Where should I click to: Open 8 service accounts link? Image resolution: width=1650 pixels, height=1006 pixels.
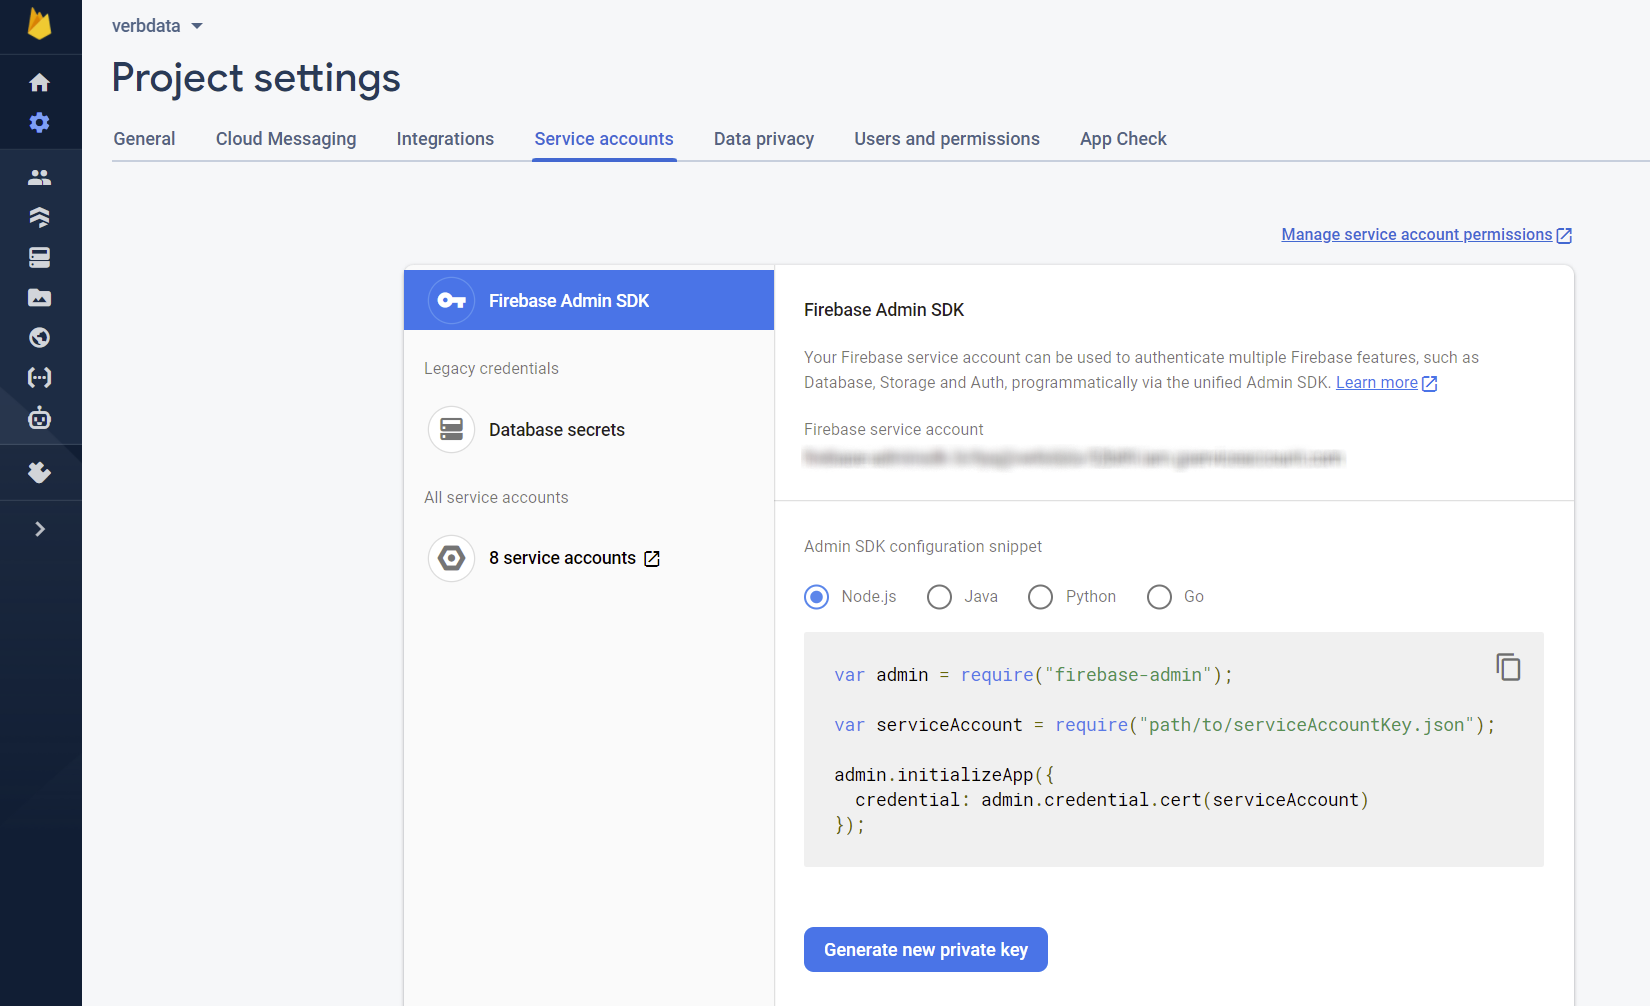[x=562, y=558]
